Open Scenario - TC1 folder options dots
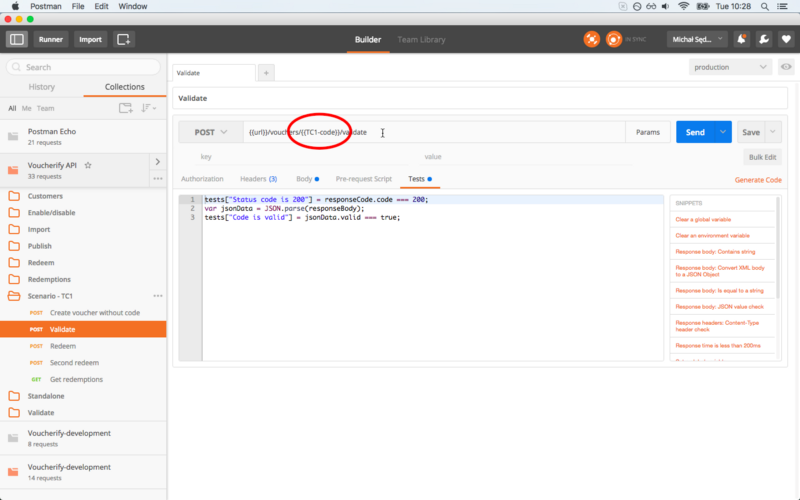 (x=158, y=296)
